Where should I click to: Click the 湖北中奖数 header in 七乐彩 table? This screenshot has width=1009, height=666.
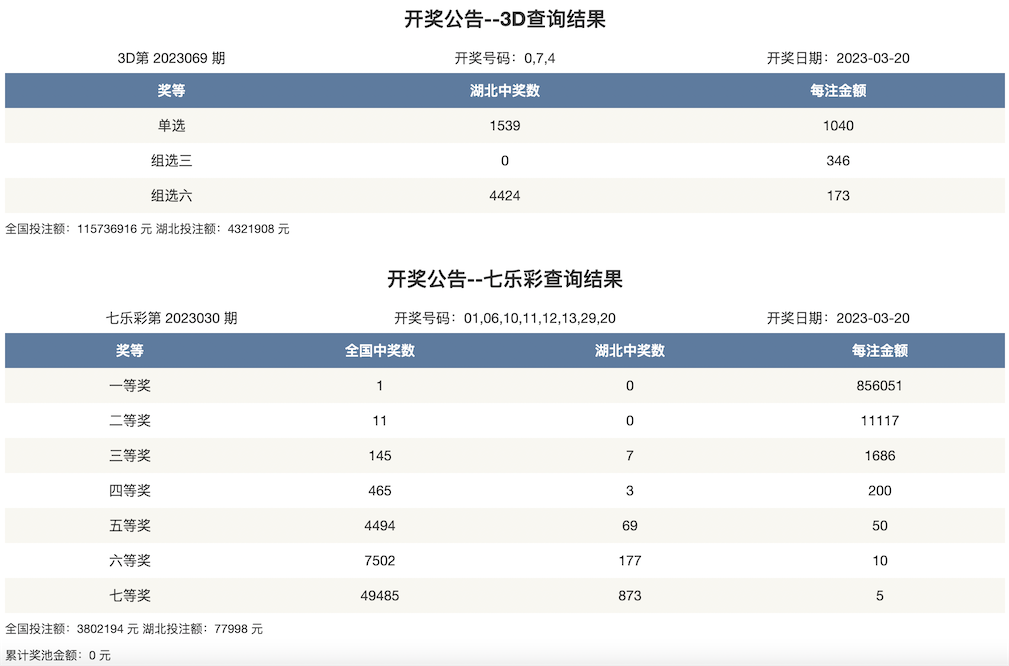click(x=629, y=351)
